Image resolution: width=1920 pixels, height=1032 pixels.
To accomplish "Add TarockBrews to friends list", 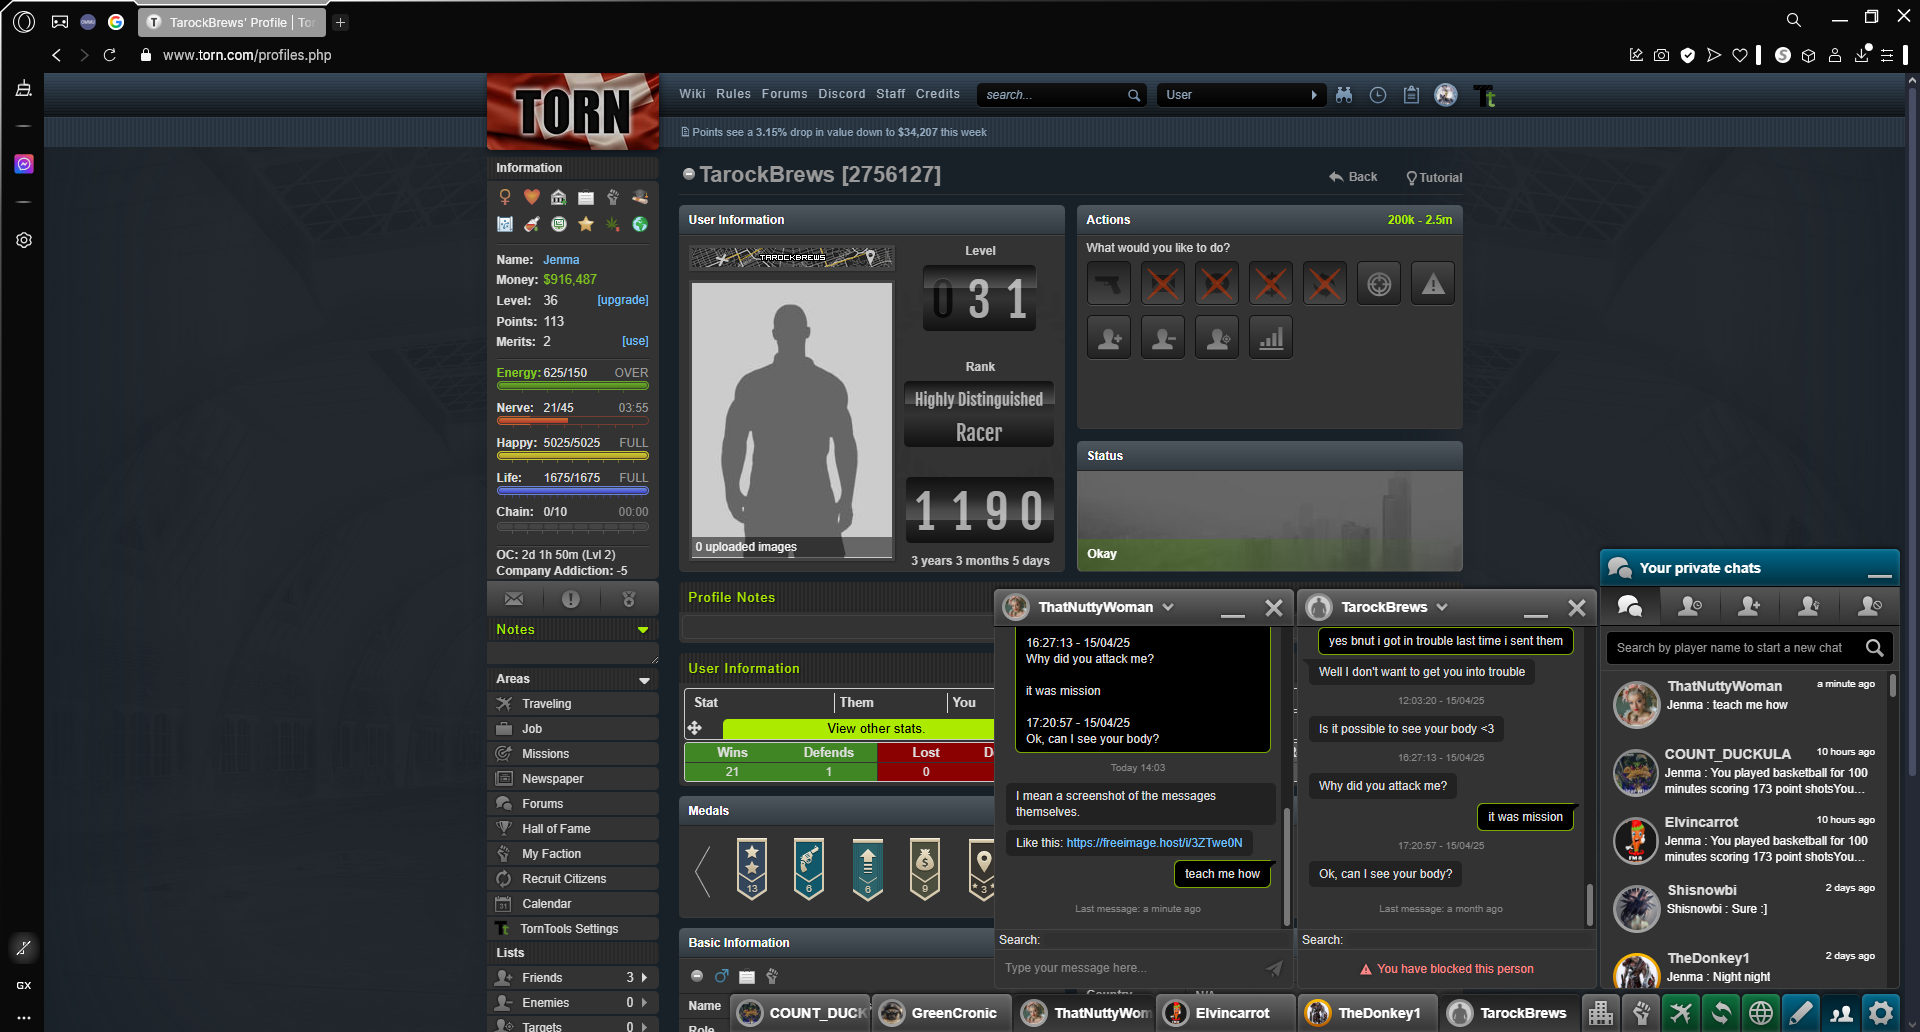I will pos(1109,338).
